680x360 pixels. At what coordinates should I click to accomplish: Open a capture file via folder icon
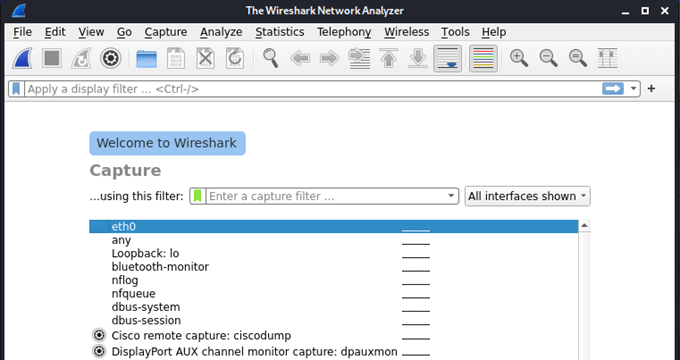point(147,58)
